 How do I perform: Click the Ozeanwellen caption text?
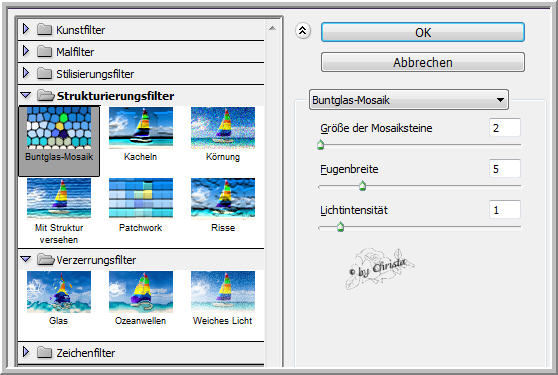click(x=141, y=321)
